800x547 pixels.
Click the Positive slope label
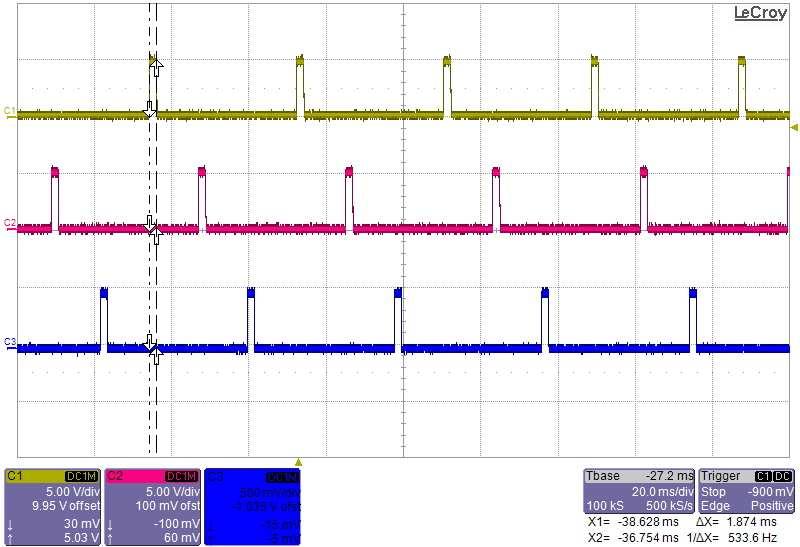771,506
